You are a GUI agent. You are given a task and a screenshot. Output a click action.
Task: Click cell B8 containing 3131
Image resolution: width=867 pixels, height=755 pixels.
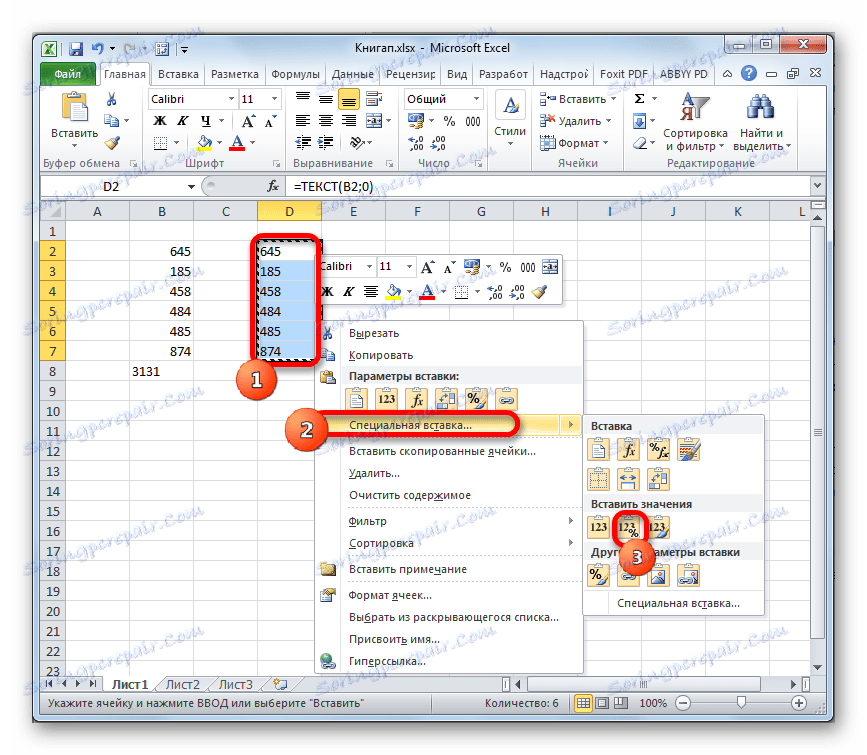[x=161, y=372]
